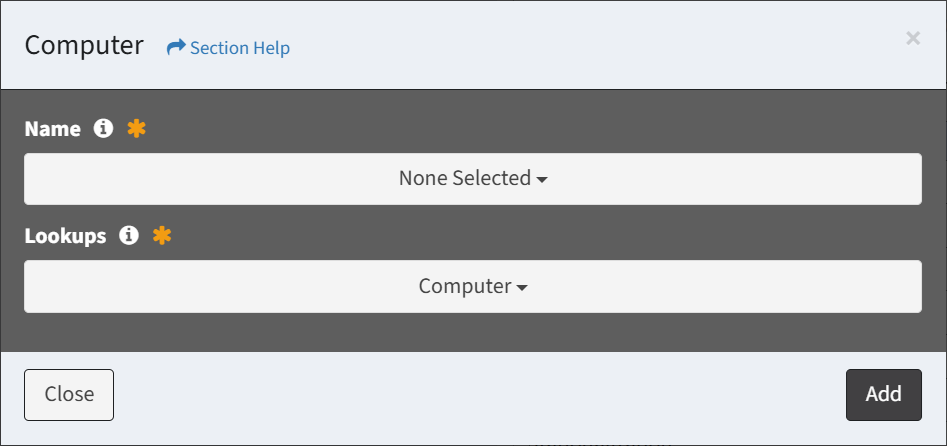Click the orange asterisk next to Lookups

[162, 236]
